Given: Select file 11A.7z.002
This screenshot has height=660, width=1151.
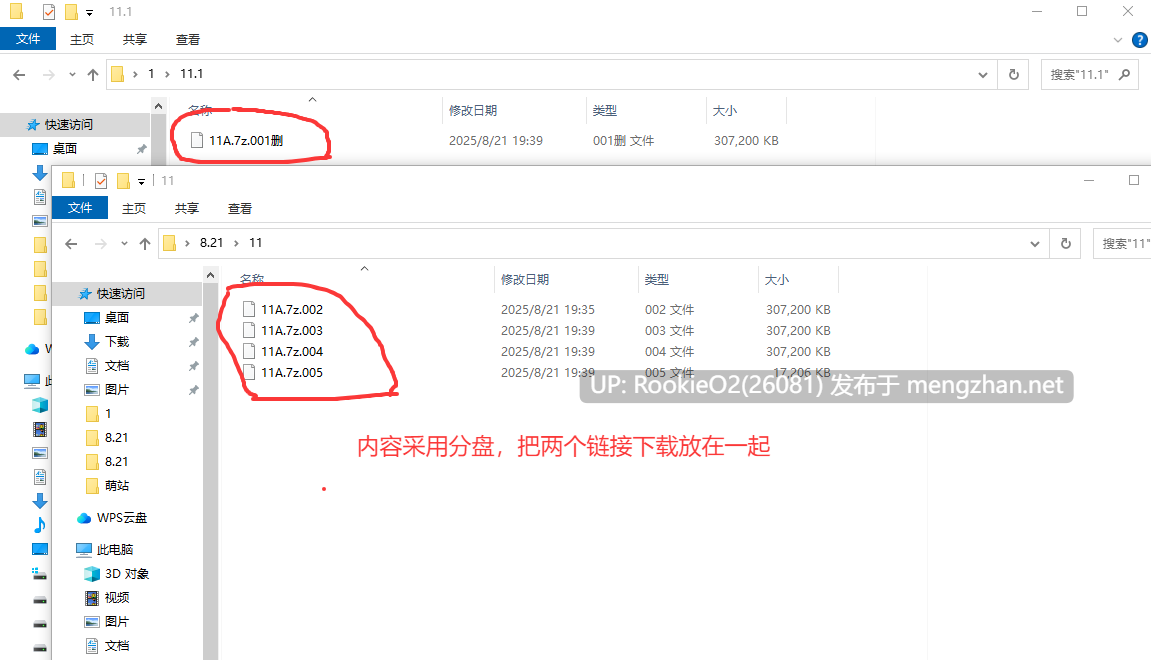Looking at the screenshot, I should tap(291, 310).
